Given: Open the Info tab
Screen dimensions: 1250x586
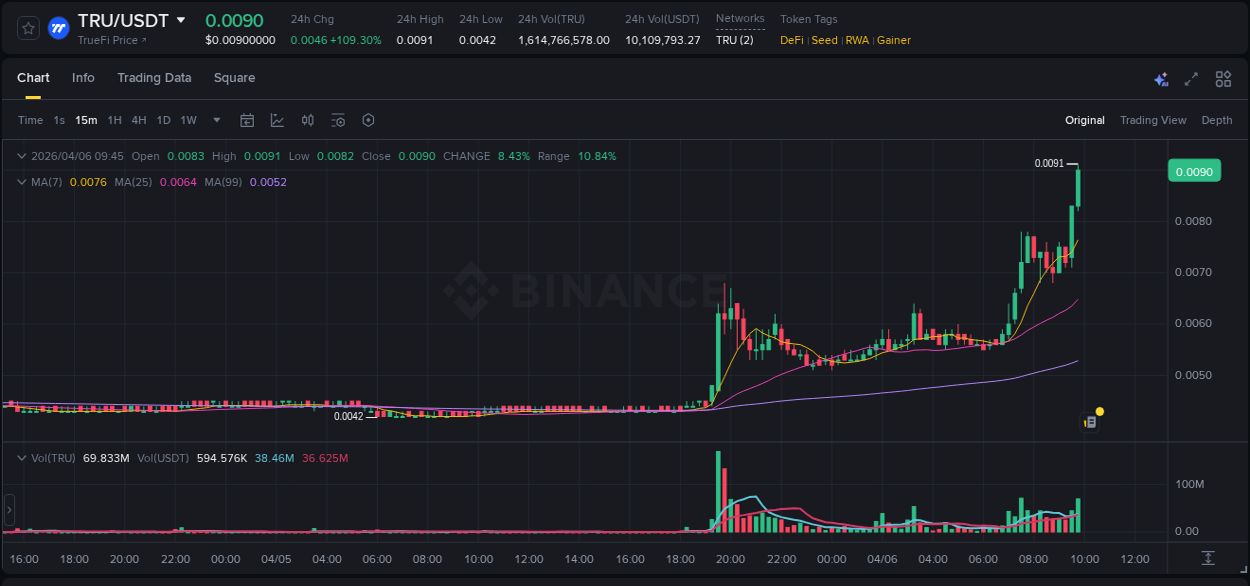Looking at the screenshot, I should (x=83, y=77).
